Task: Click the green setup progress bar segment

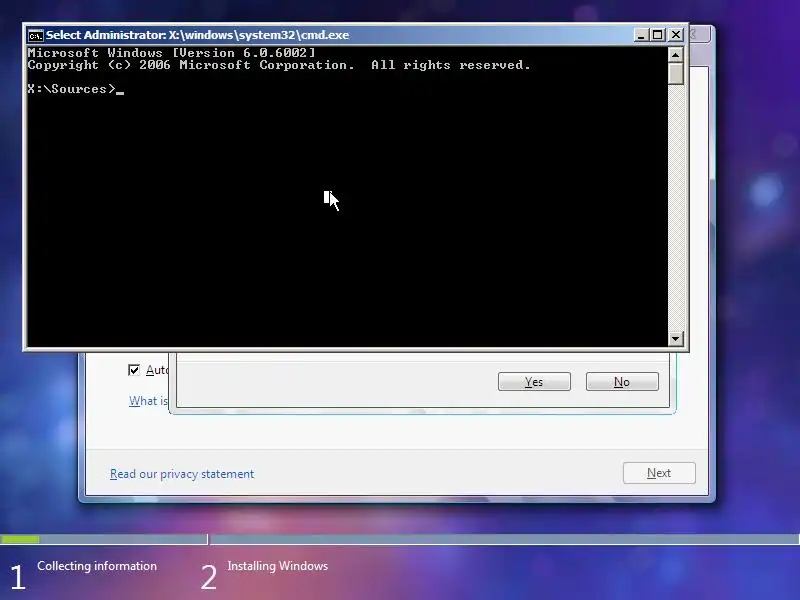Action: pos(20,539)
